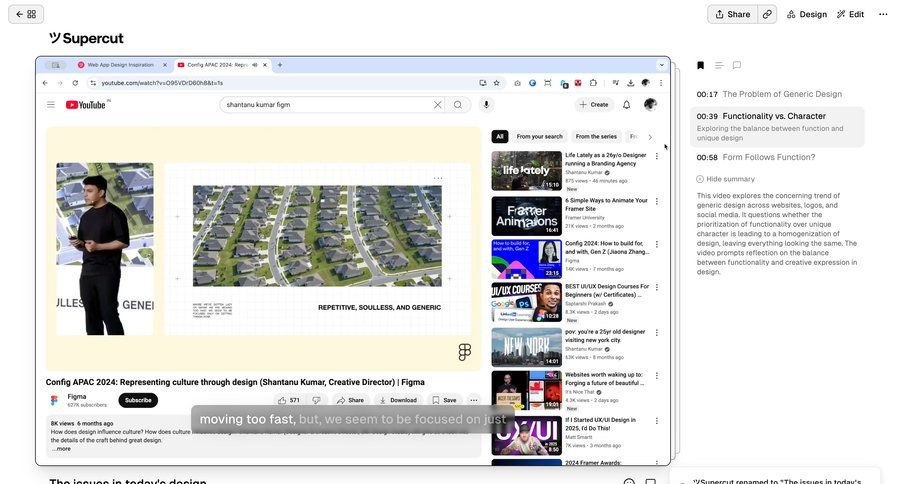The image size is (900, 484).
Task: Collapse the summary with Hide summary
Action: tap(726, 179)
